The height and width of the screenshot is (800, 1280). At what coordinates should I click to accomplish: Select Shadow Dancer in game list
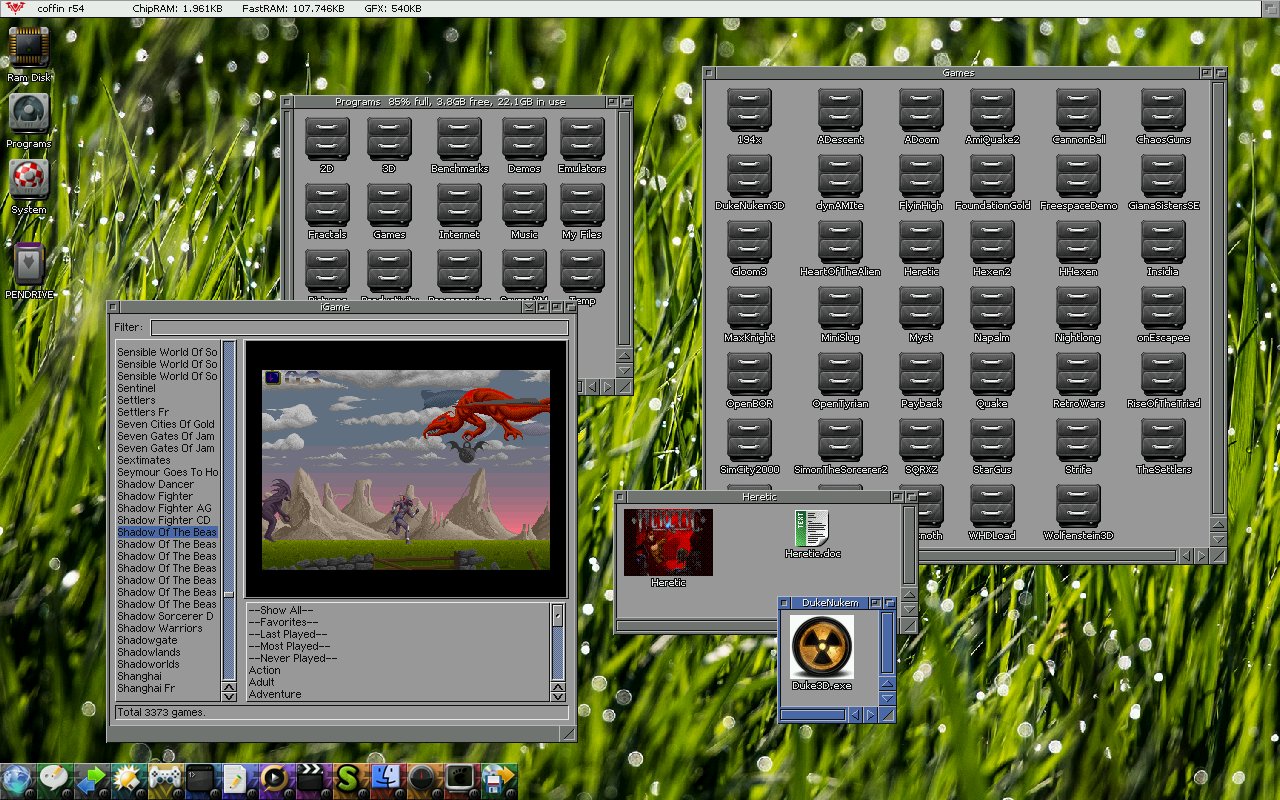tap(155, 484)
